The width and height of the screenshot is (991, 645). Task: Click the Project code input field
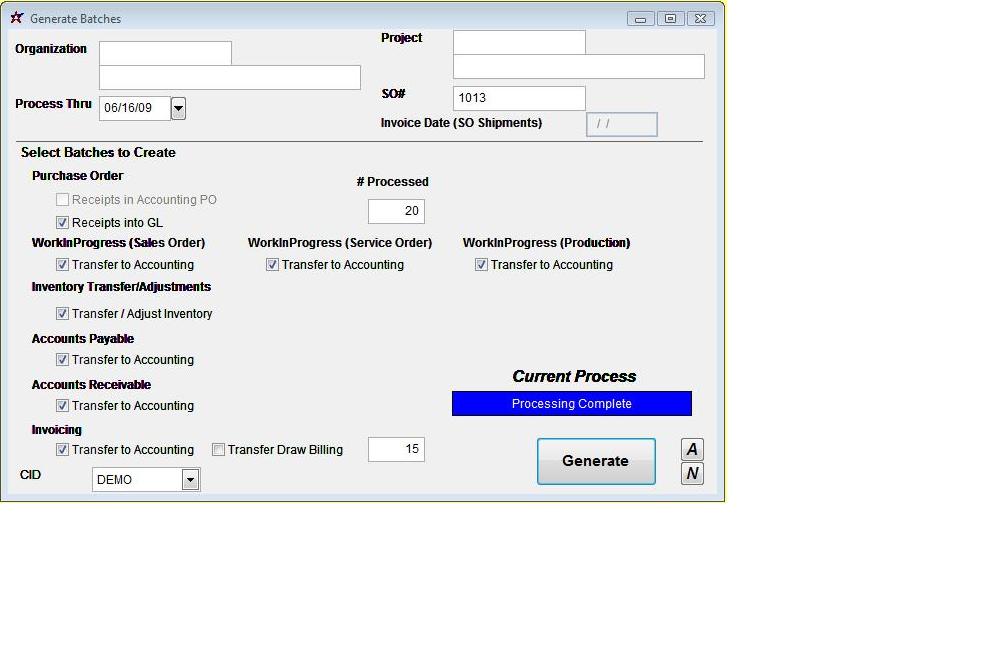[x=518, y=42]
